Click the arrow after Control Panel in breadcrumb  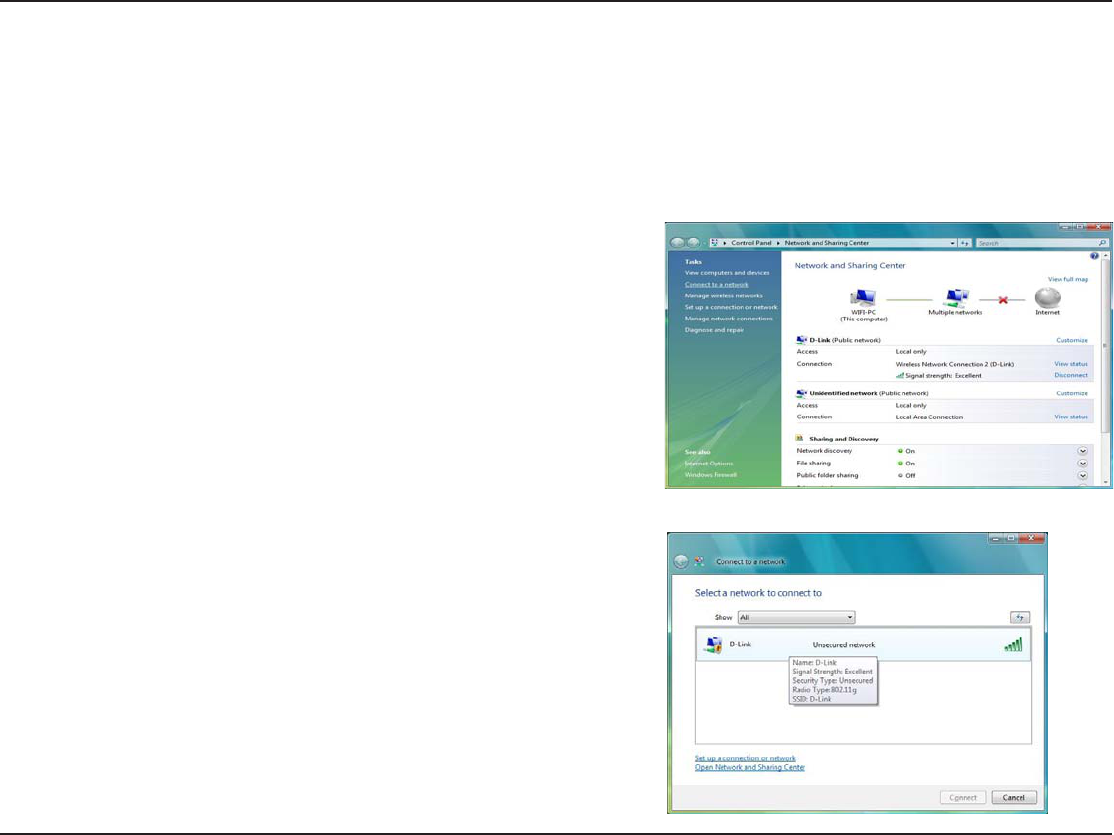(x=778, y=243)
